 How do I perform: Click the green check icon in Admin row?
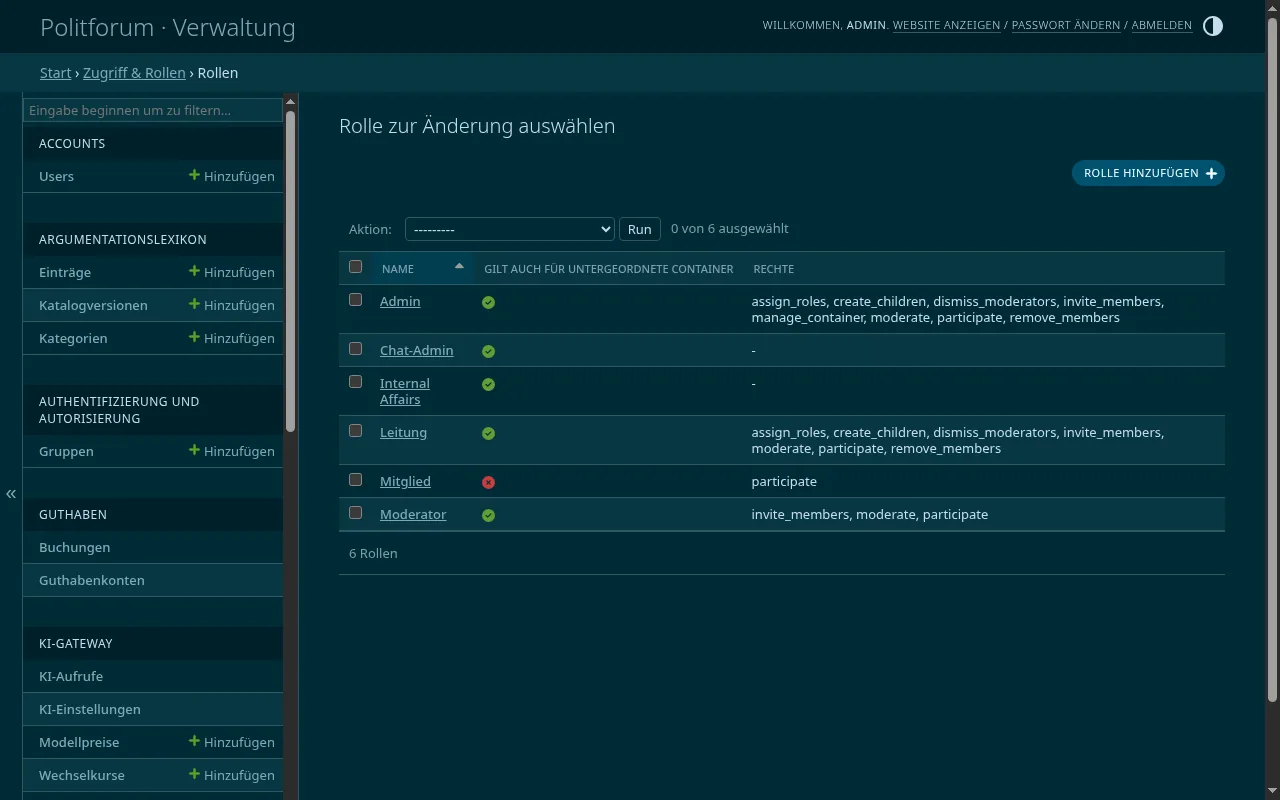point(488,302)
